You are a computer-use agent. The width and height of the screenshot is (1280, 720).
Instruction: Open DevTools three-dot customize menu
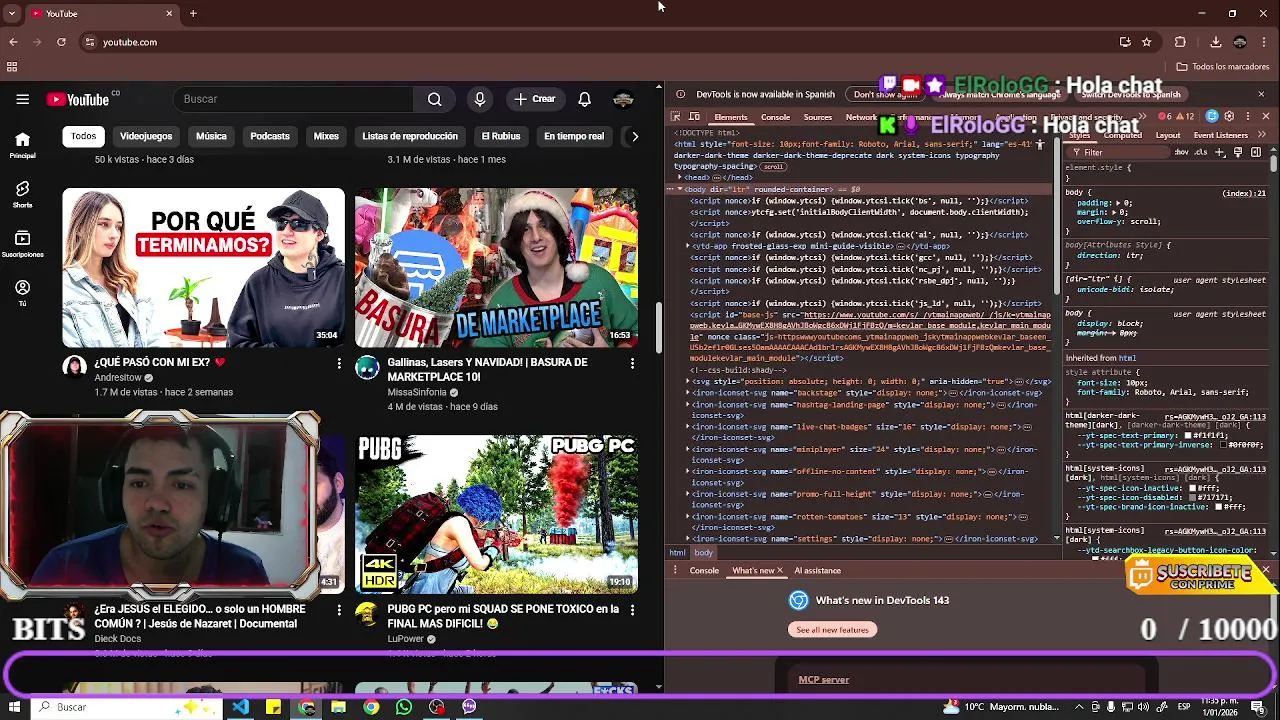[x=1246, y=117]
